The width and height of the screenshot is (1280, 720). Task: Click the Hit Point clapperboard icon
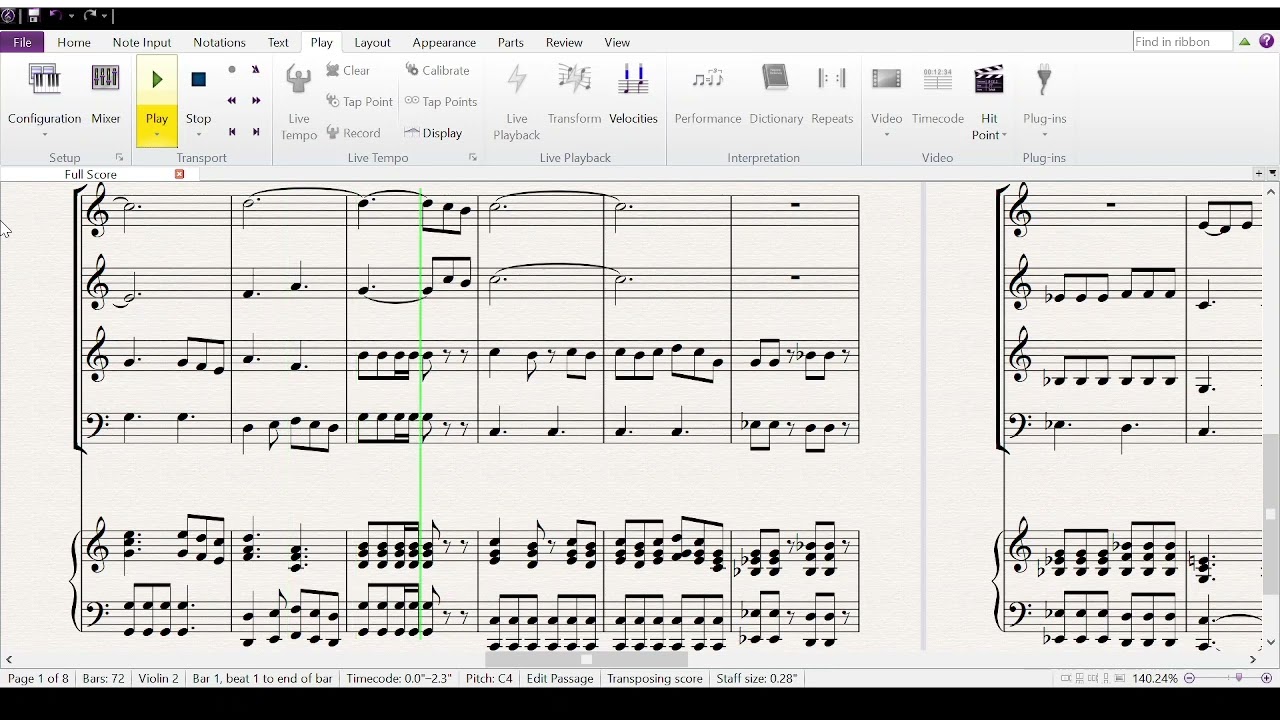coord(989,80)
